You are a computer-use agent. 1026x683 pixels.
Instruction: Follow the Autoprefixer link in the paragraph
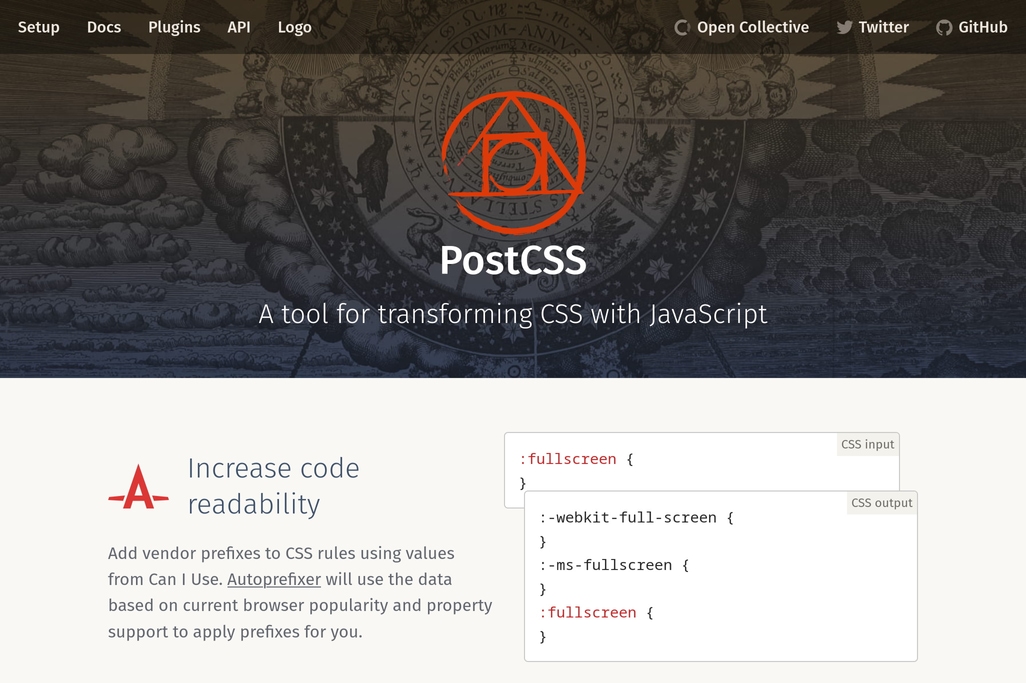pos(274,580)
